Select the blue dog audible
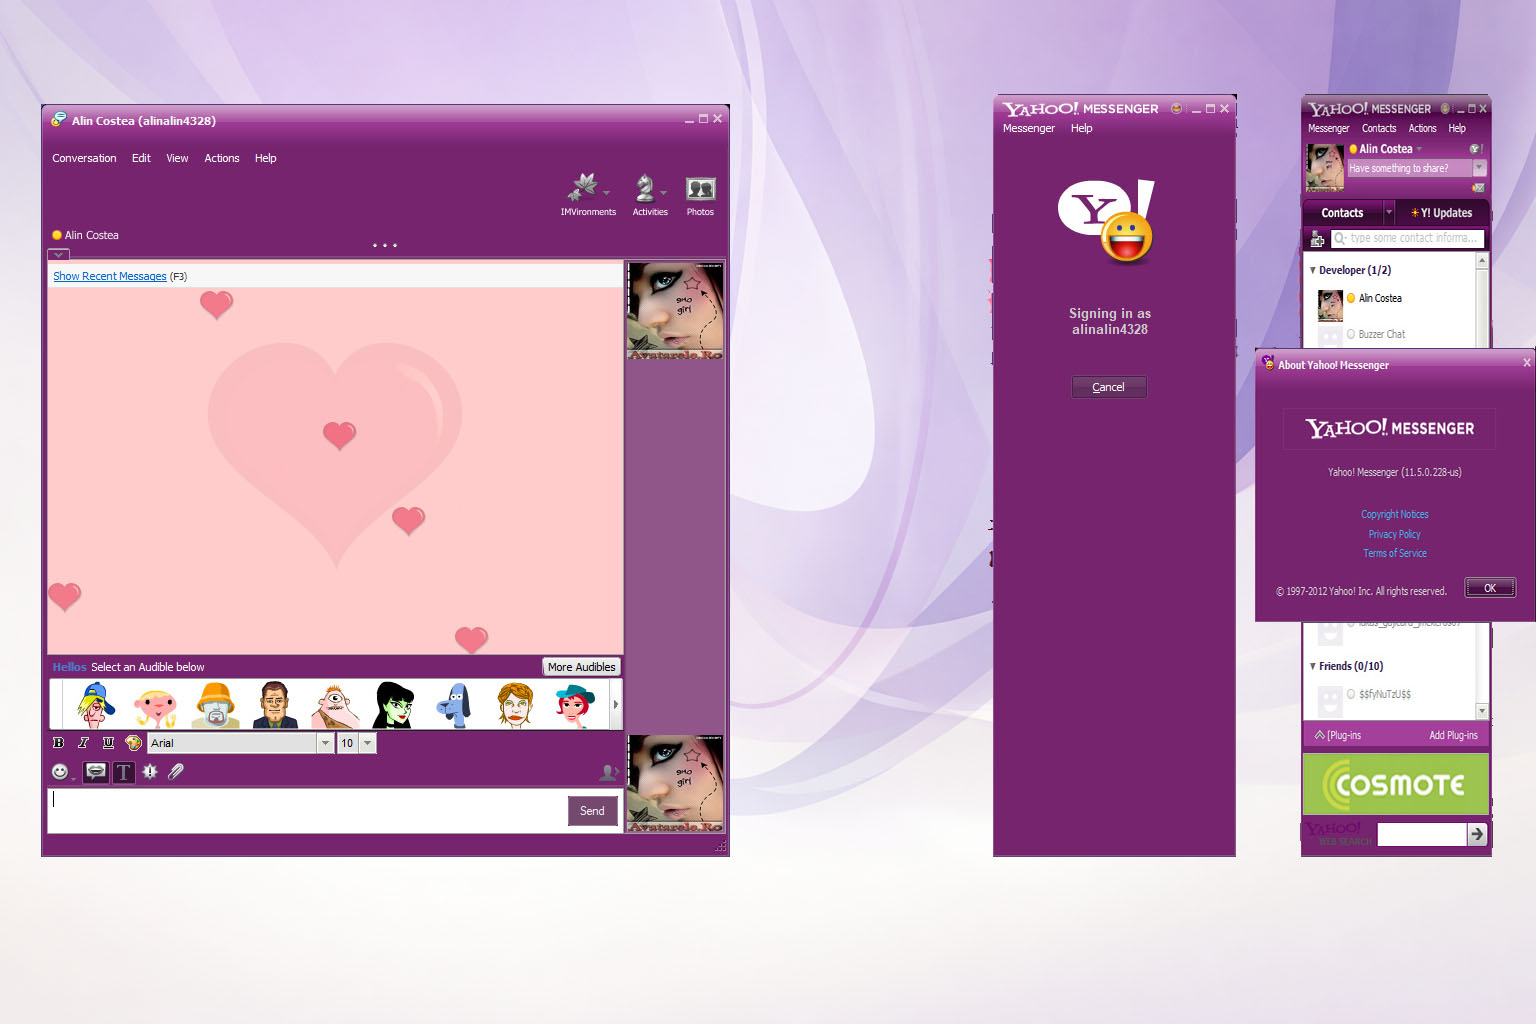The height and width of the screenshot is (1024, 1536). (x=454, y=704)
